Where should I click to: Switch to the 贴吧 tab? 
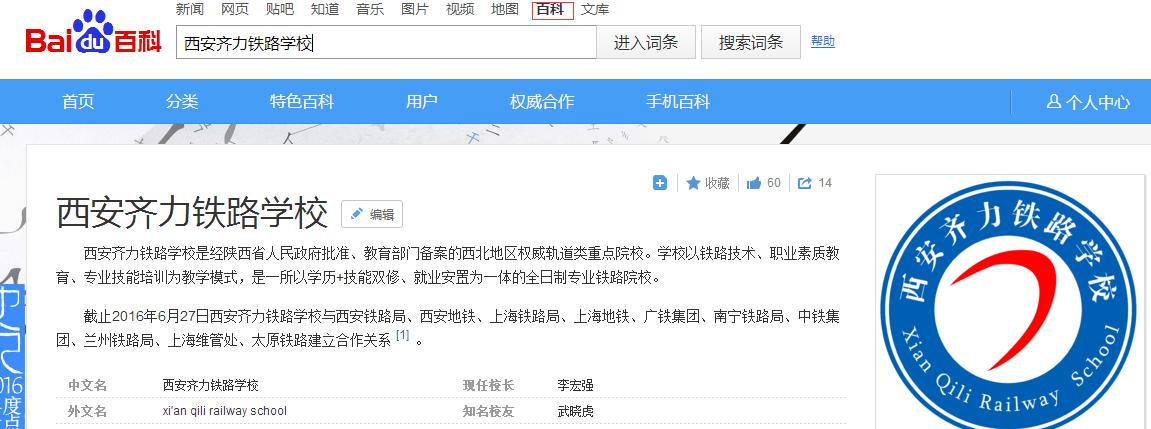click(280, 10)
